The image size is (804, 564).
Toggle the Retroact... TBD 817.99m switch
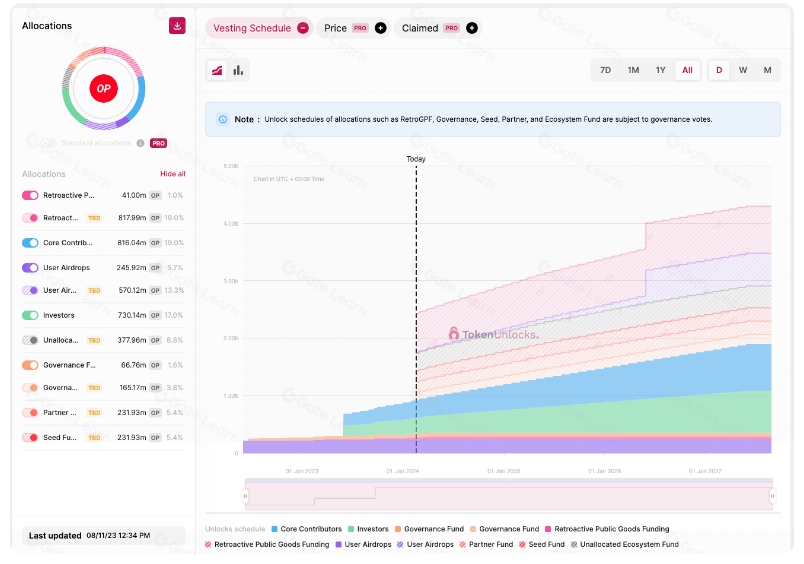coord(30,218)
